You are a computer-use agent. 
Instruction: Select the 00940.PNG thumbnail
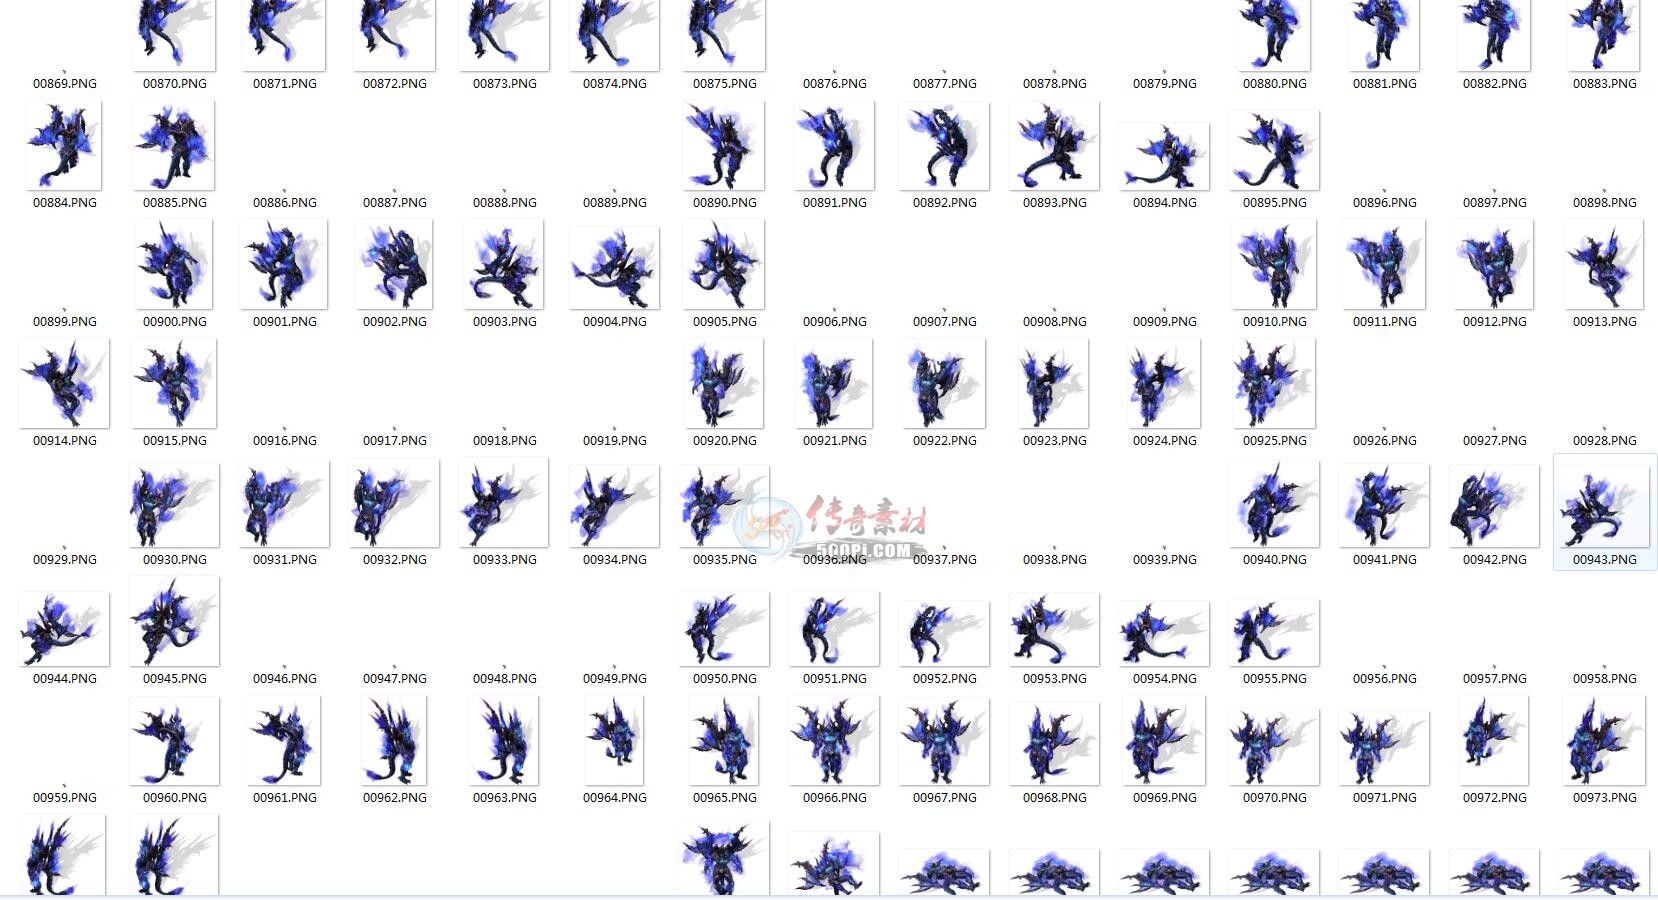tap(1274, 505)
